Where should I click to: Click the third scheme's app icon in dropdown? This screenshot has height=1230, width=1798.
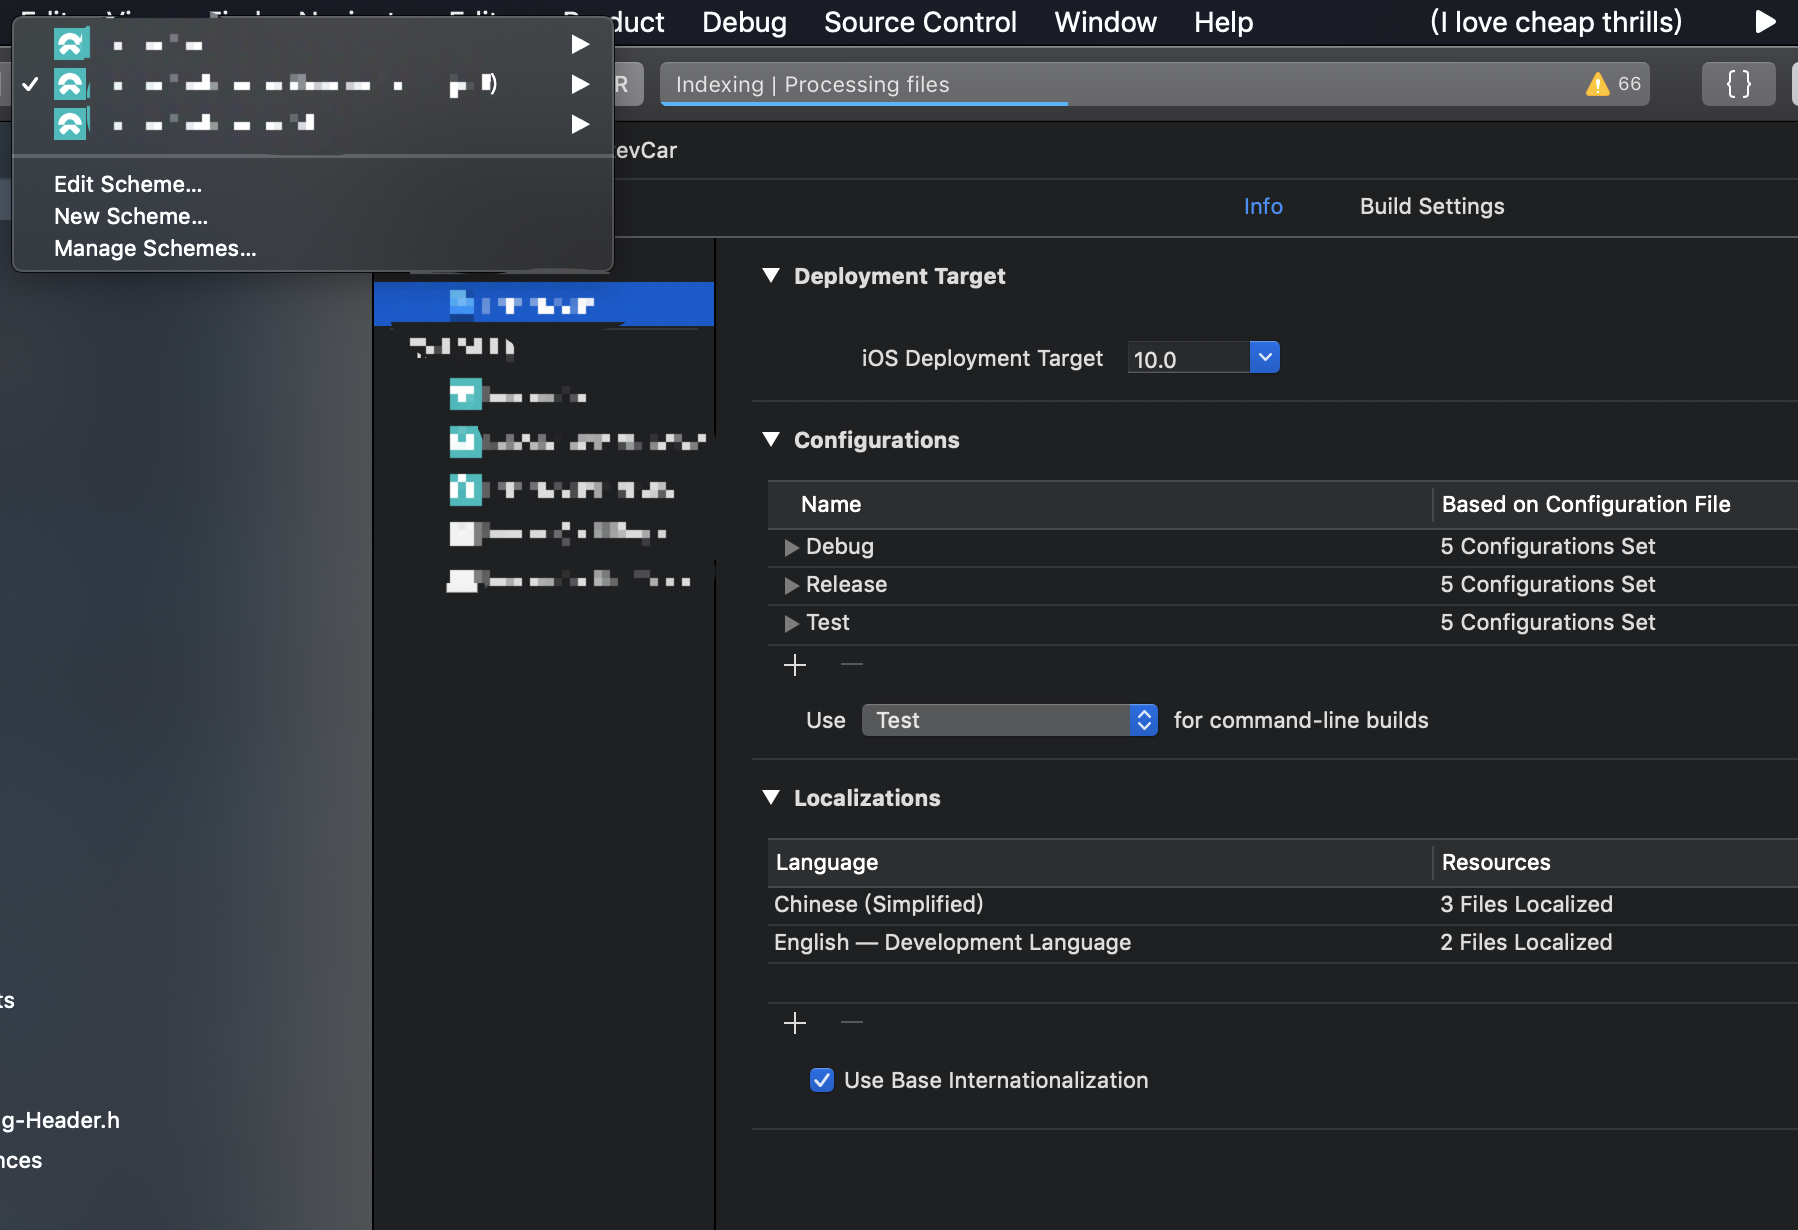(x=71, y=124)
